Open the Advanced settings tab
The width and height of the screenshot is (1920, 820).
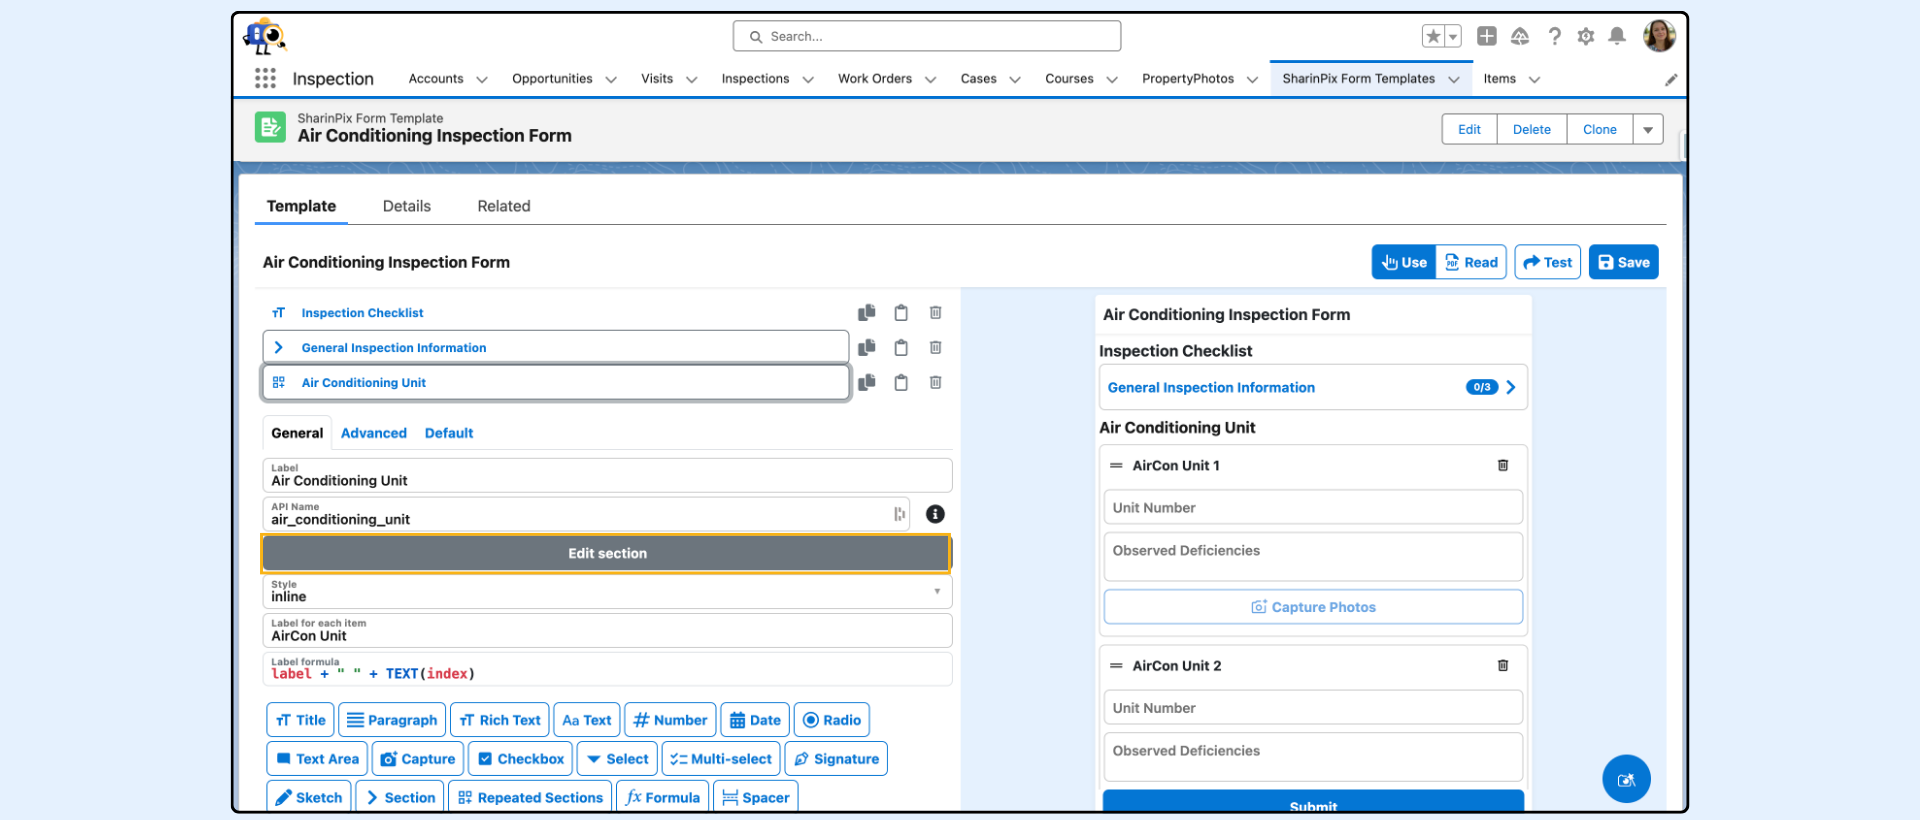click(x=373, y=433)
